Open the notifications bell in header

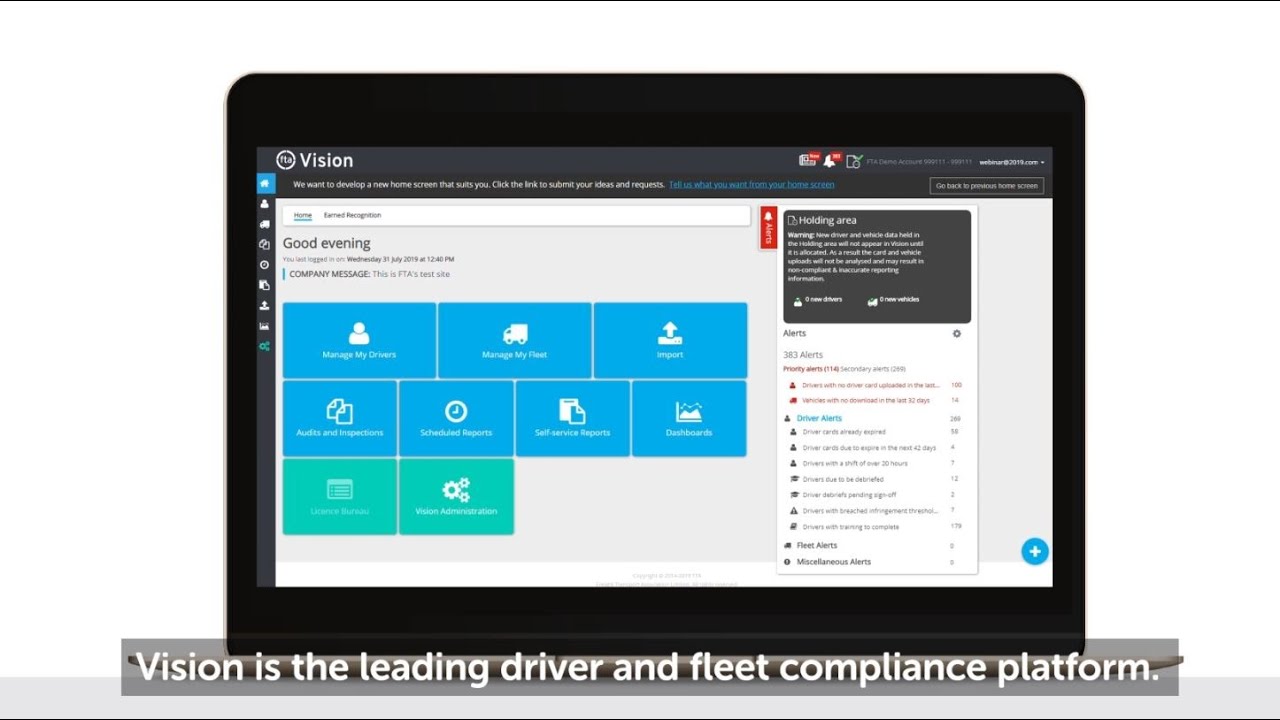coord(830,160)
